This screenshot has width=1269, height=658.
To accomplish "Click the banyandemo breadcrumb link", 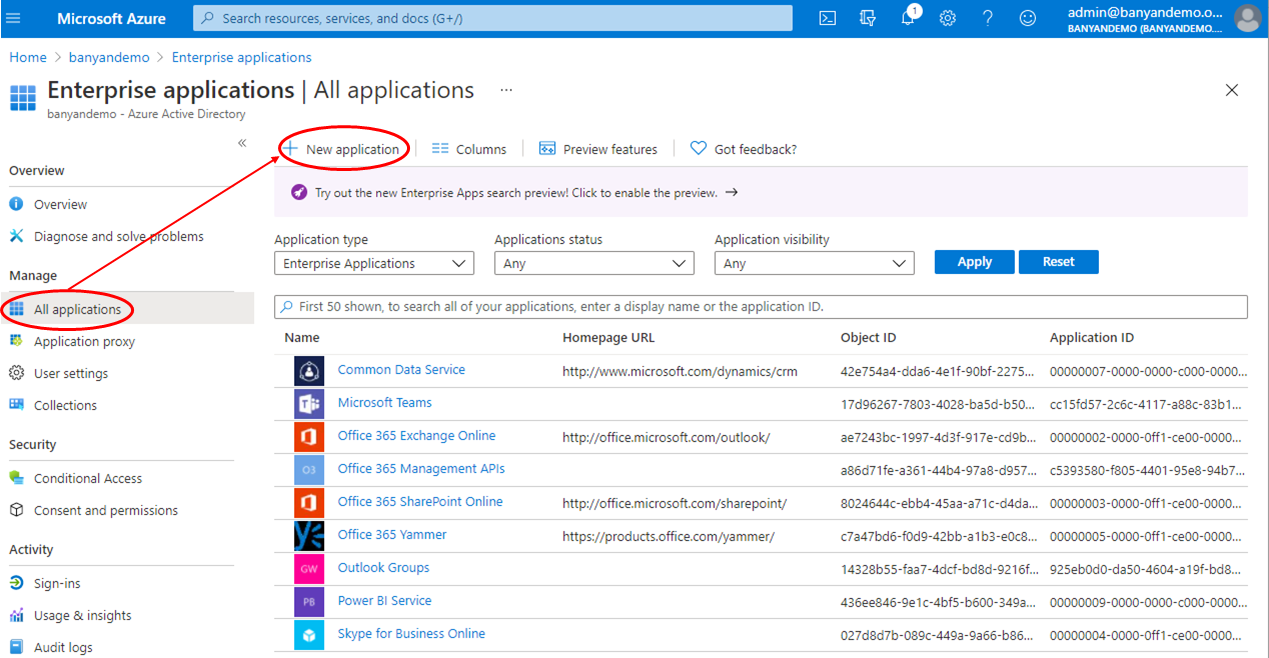I will pyautogui.click(x=108, y=57).
